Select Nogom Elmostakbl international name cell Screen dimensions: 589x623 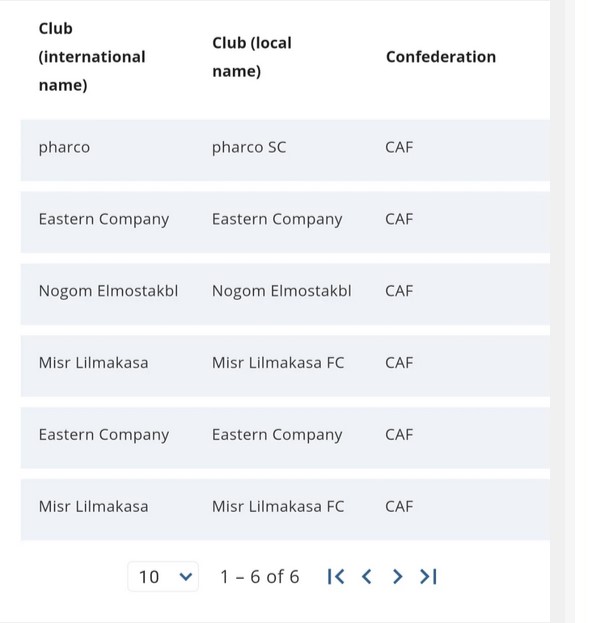pyautogui.click(x=108, y=291)
